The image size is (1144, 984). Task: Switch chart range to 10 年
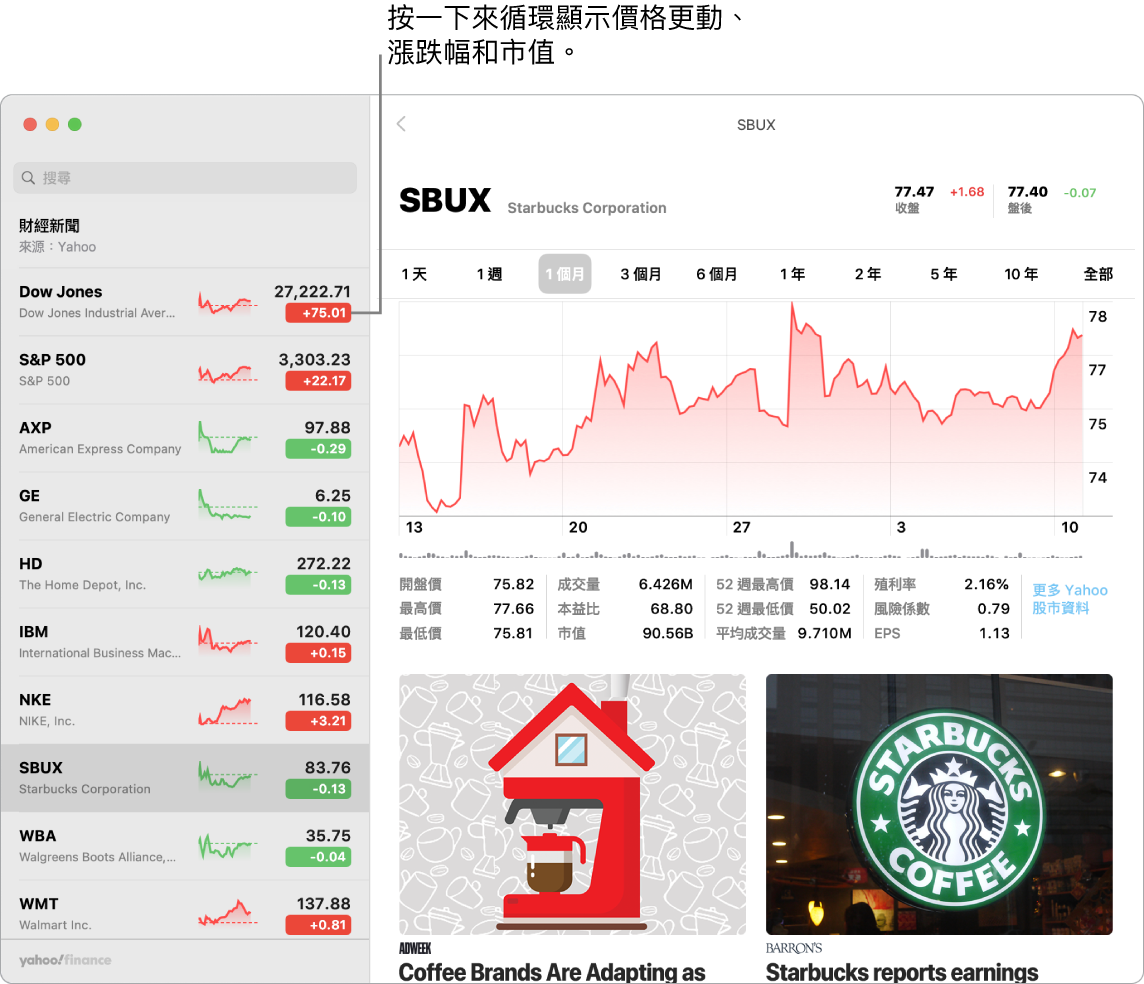pos(1021,274)
